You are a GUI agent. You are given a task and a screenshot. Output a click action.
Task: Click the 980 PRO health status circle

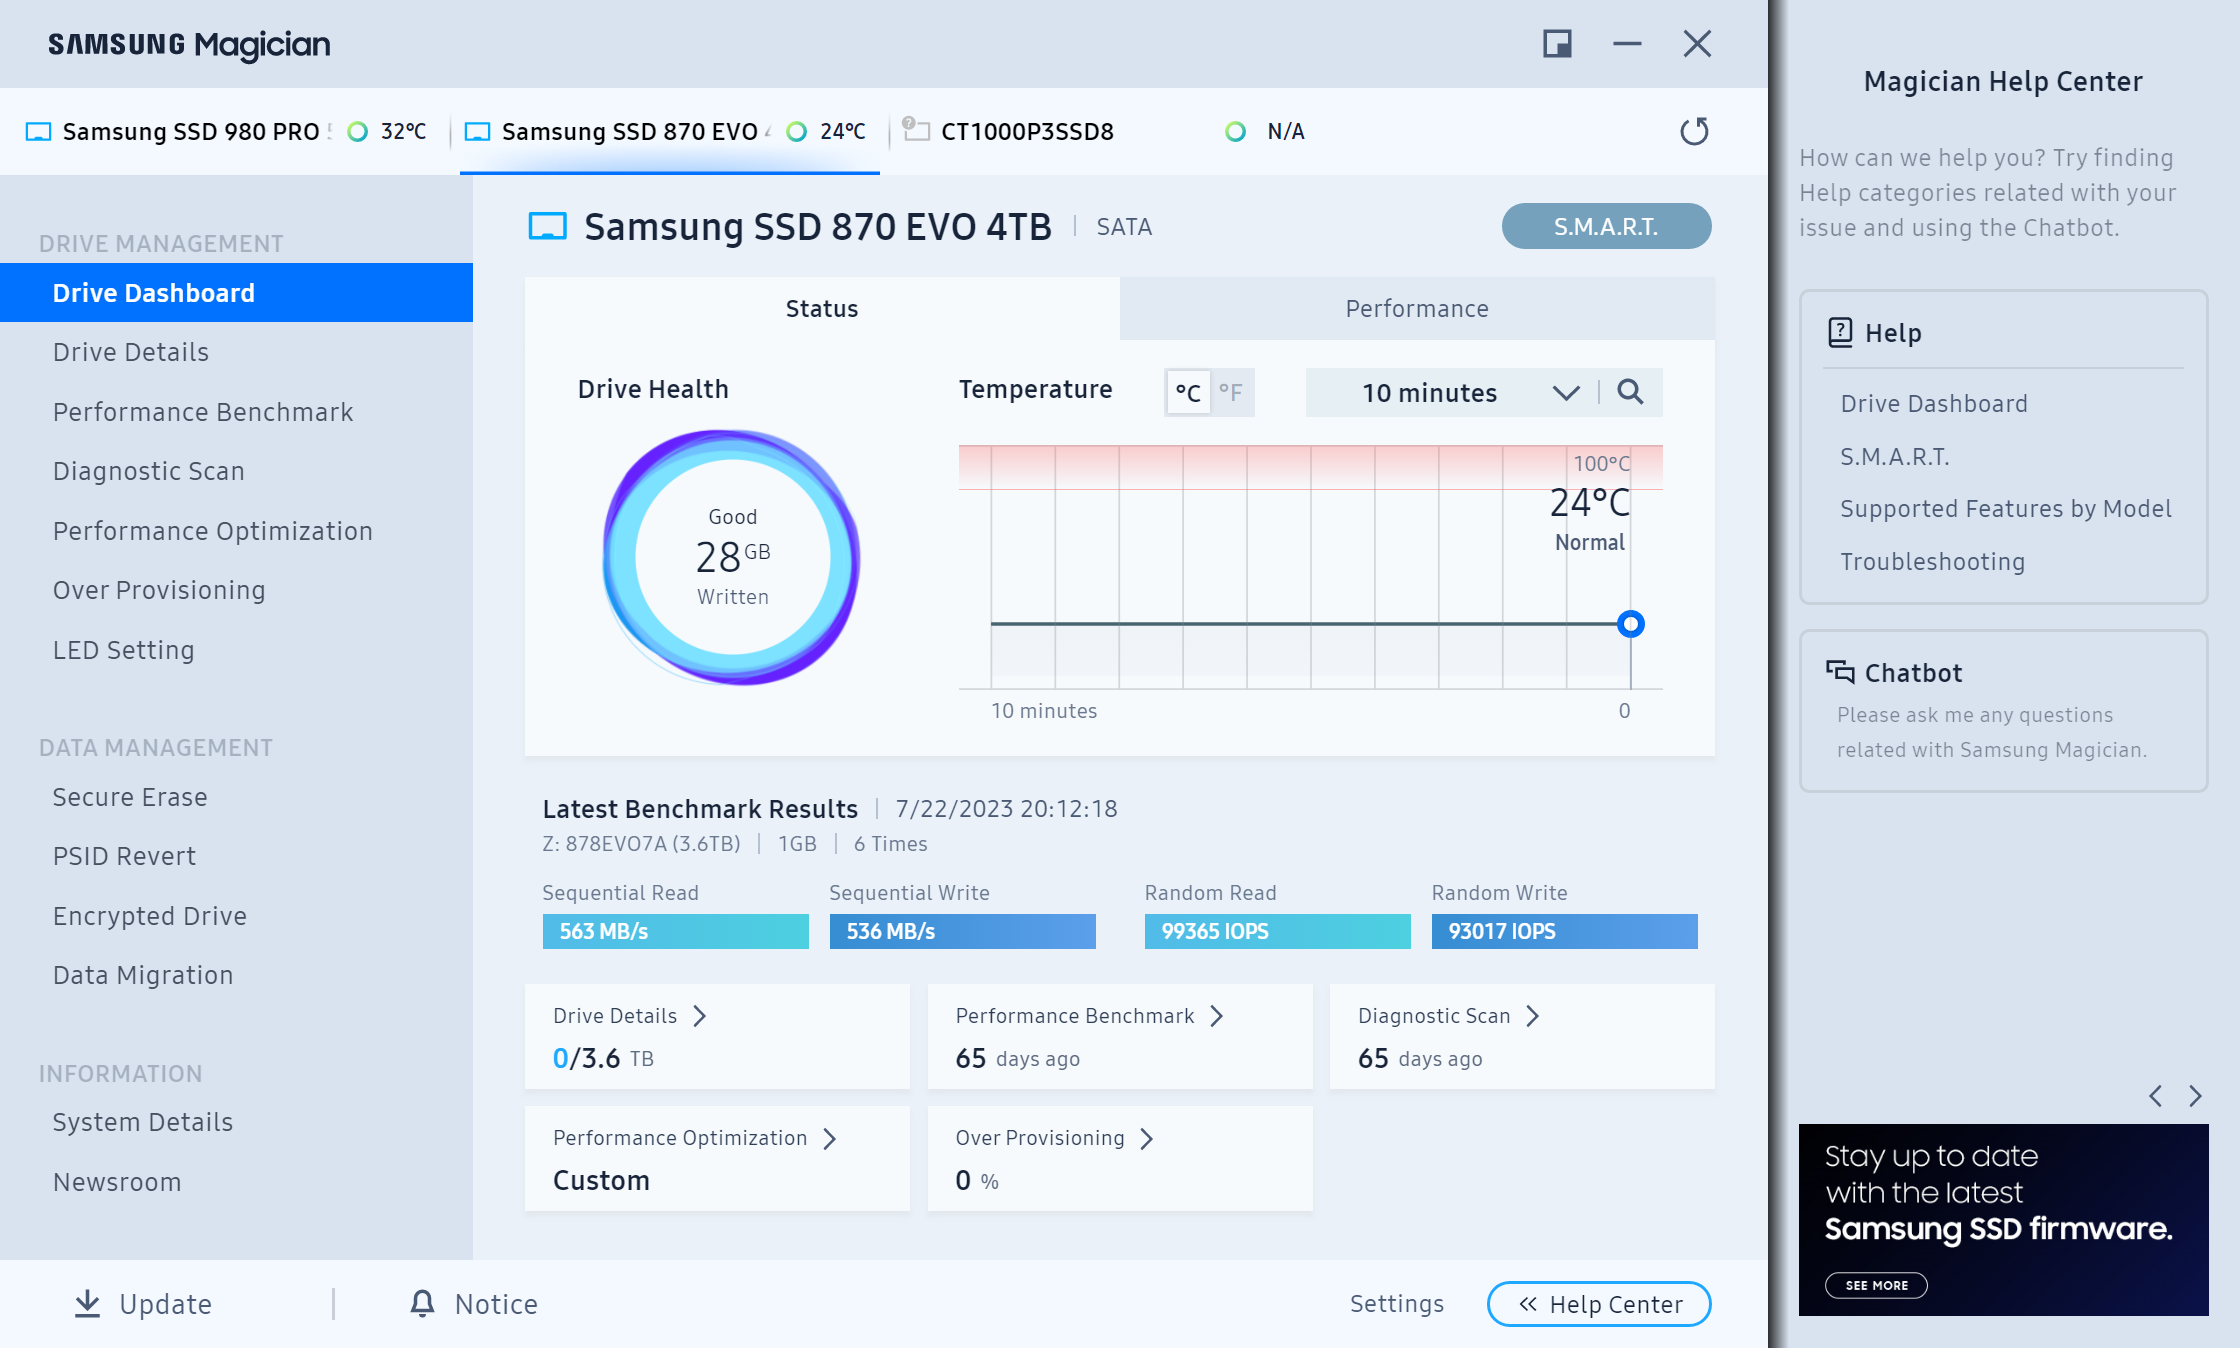pyautogui.click(x=357, y=132)
